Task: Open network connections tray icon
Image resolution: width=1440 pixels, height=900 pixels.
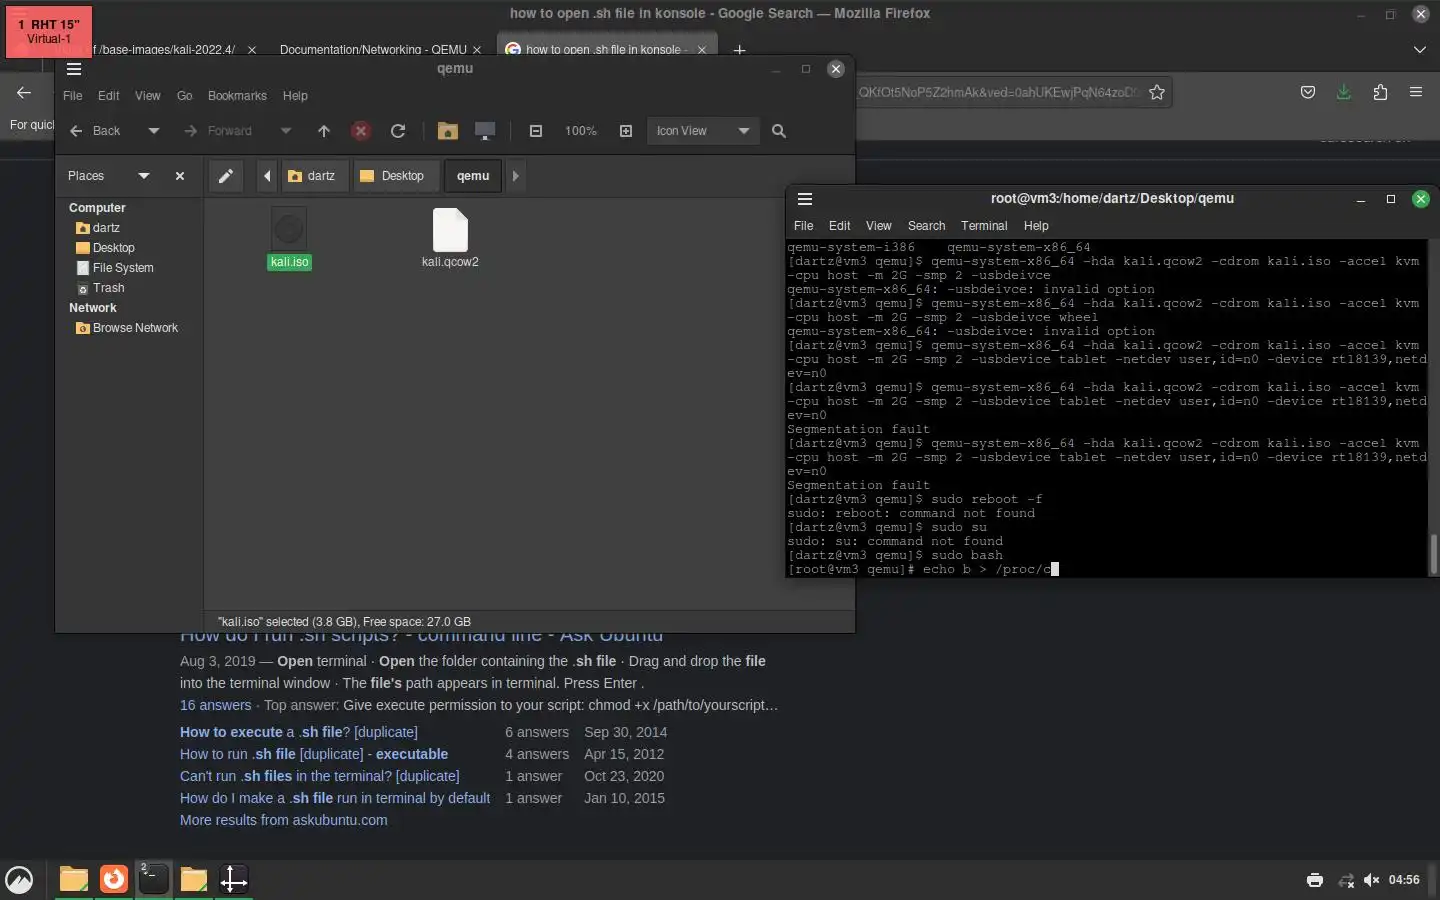Action: point(1346,880)
